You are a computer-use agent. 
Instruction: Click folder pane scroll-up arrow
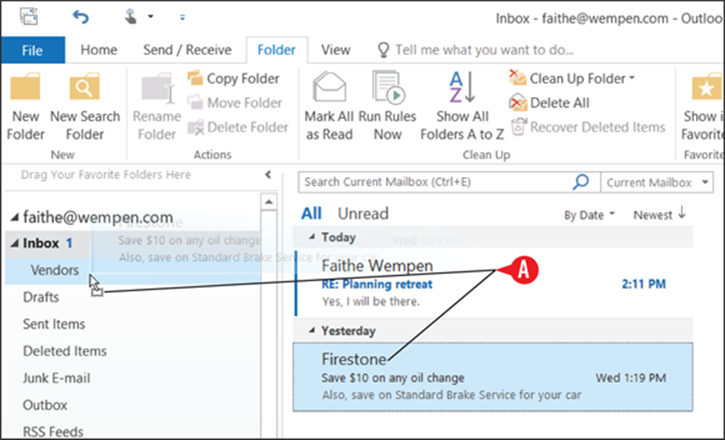click(269, 202)
